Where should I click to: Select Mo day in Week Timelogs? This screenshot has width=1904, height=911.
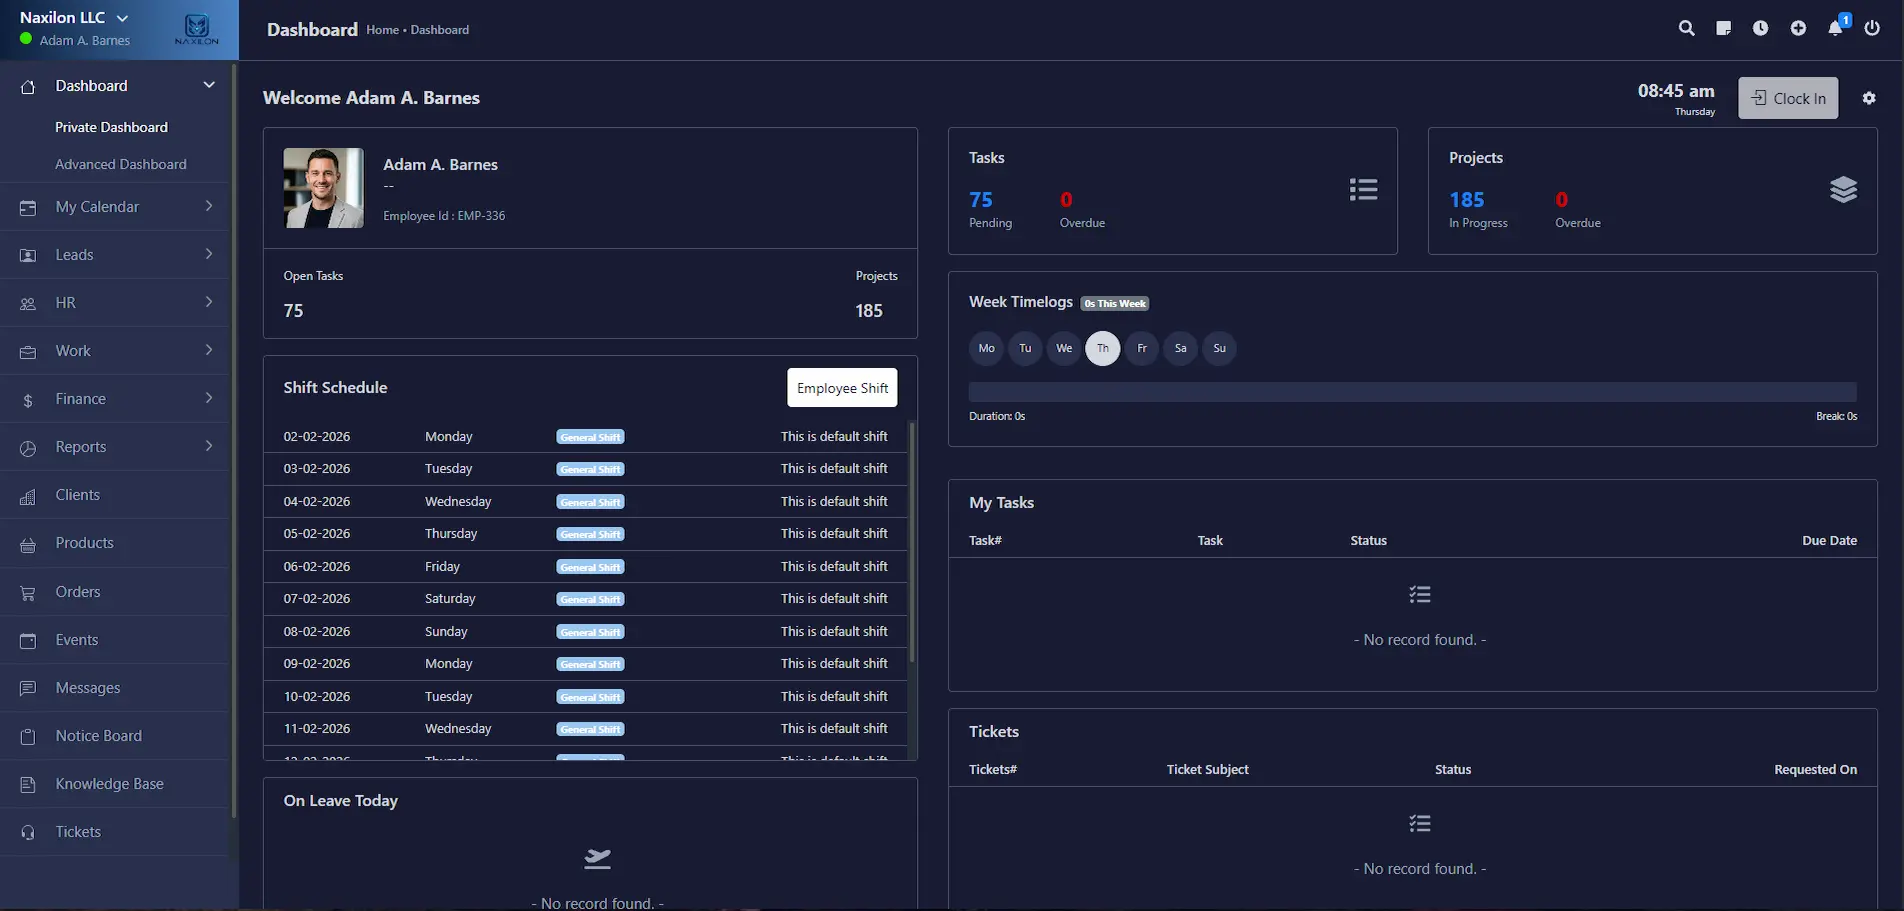tap(986, 348)
